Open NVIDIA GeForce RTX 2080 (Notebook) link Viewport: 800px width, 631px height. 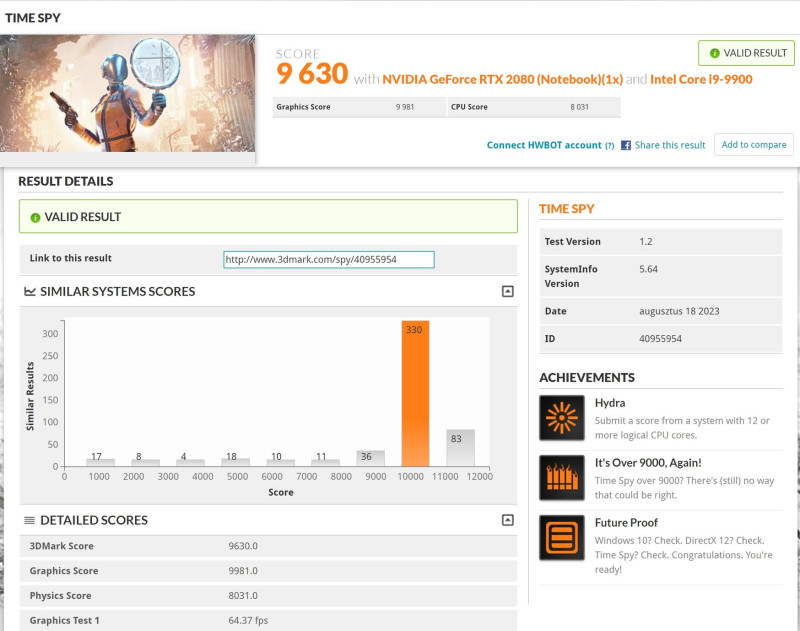point(503,79)
